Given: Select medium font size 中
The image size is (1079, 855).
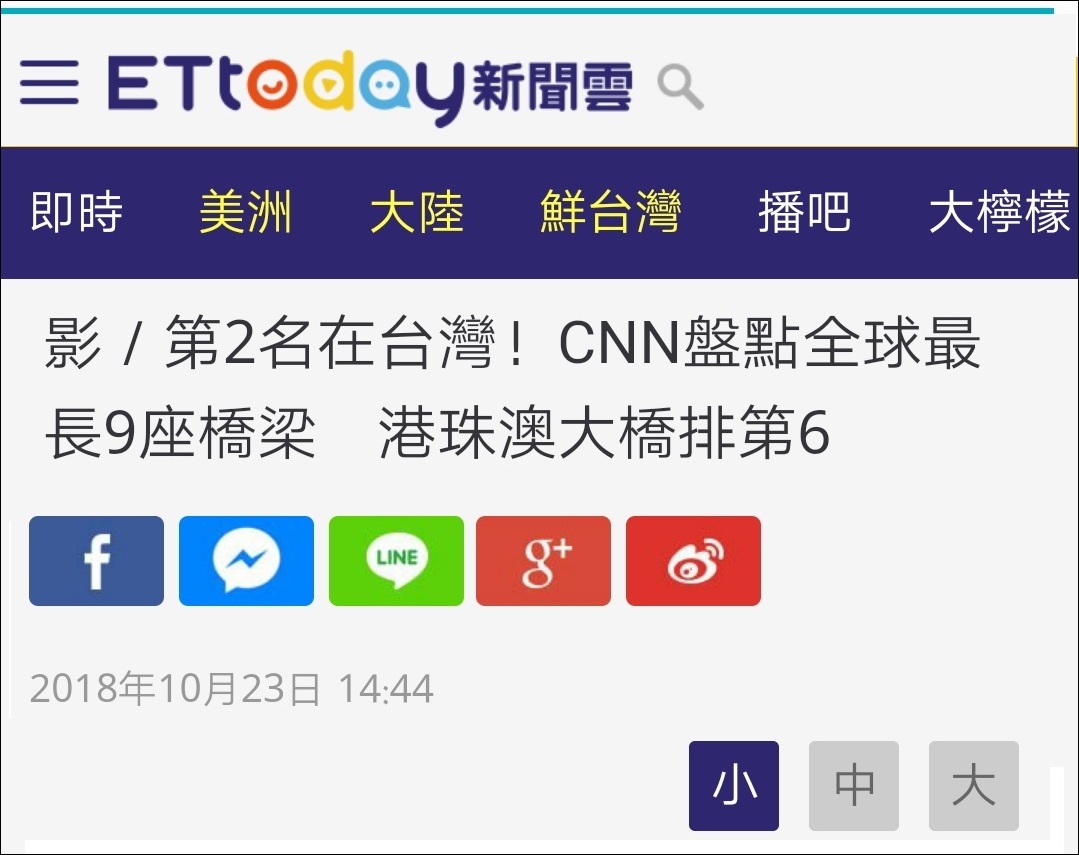Looking at the screenshot, I should [x=853, y=785].
